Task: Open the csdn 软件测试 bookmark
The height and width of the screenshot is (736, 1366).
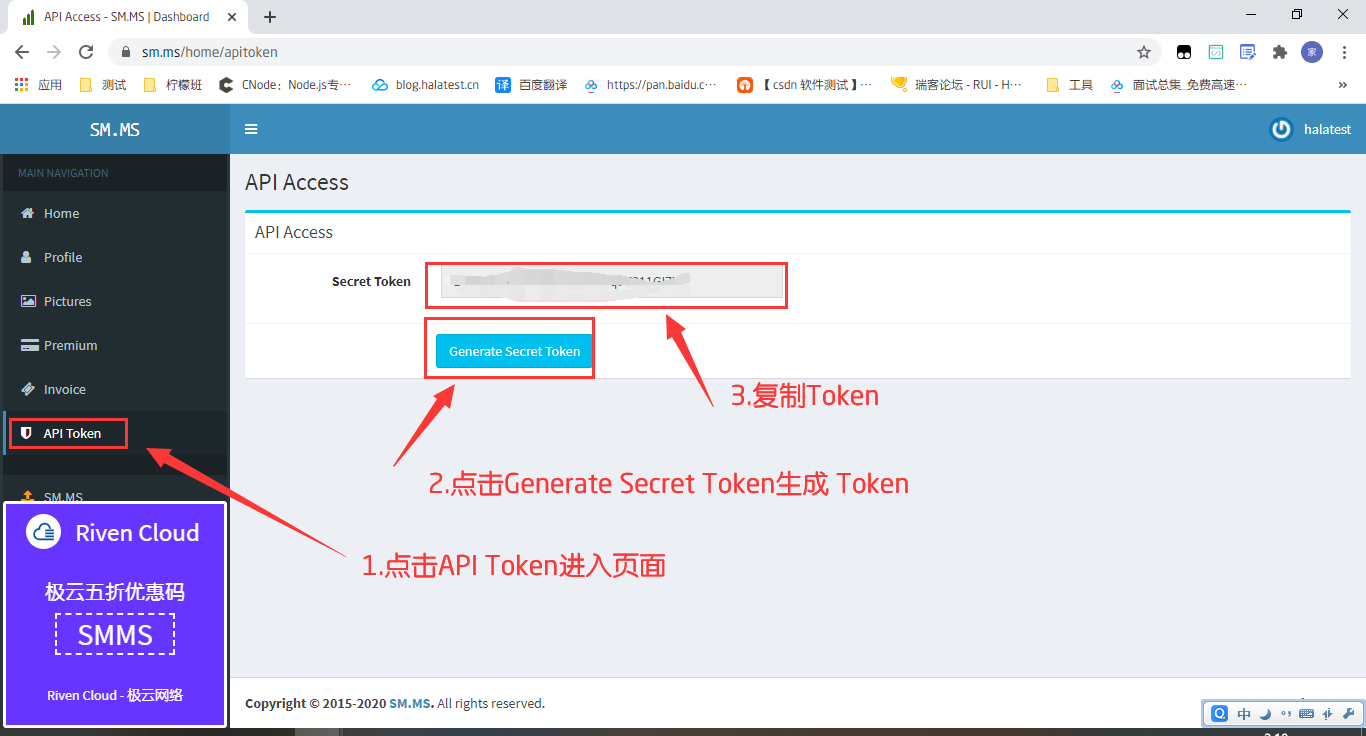Action: coord(805,85)
